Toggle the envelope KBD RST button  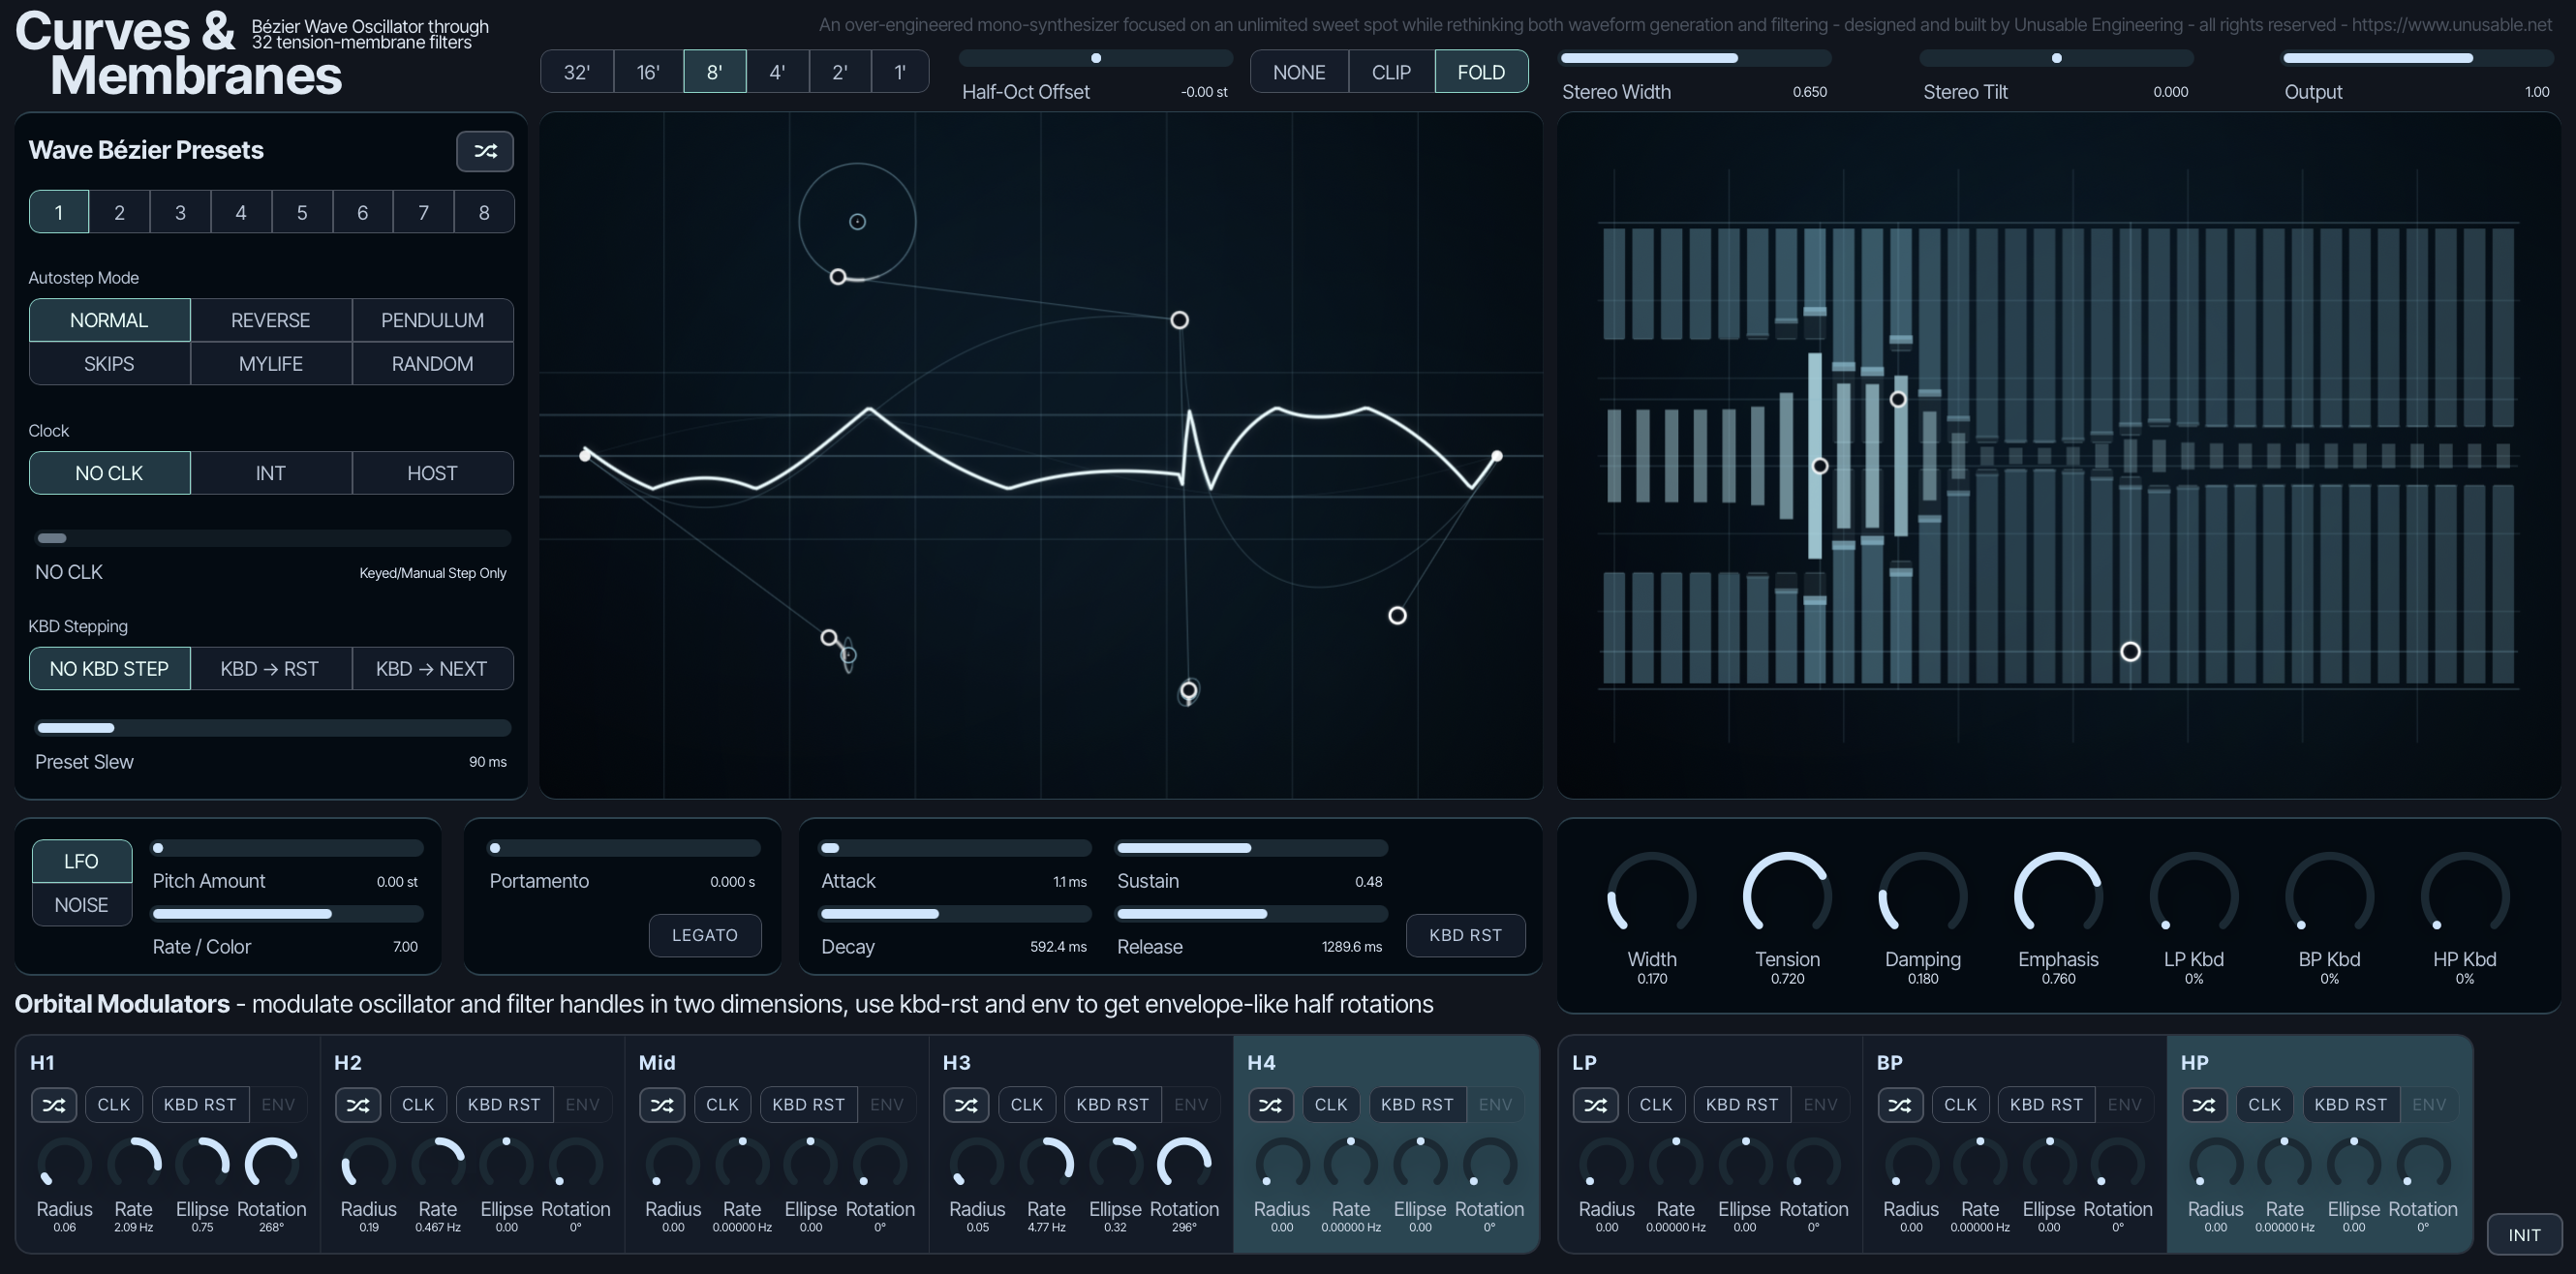(x=1465, y=935)
